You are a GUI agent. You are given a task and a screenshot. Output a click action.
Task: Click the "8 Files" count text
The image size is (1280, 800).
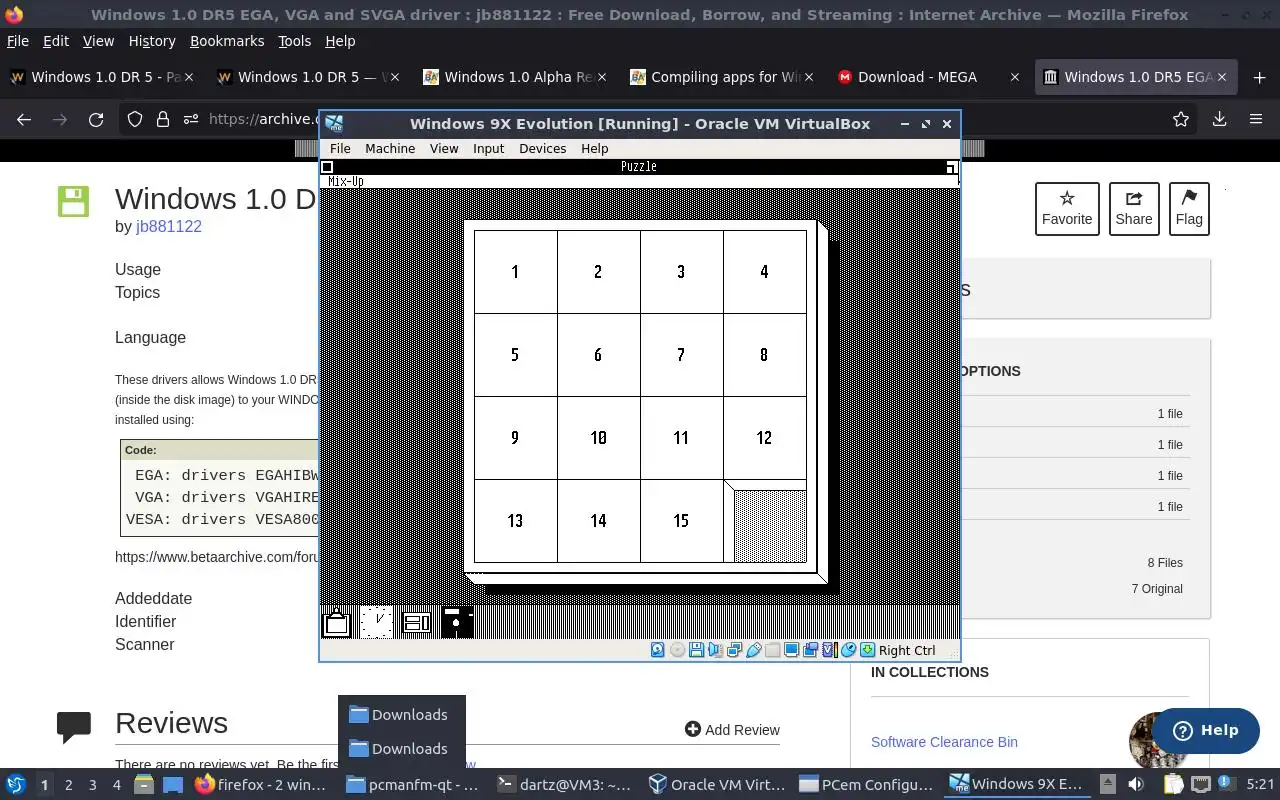point(1165,563)
